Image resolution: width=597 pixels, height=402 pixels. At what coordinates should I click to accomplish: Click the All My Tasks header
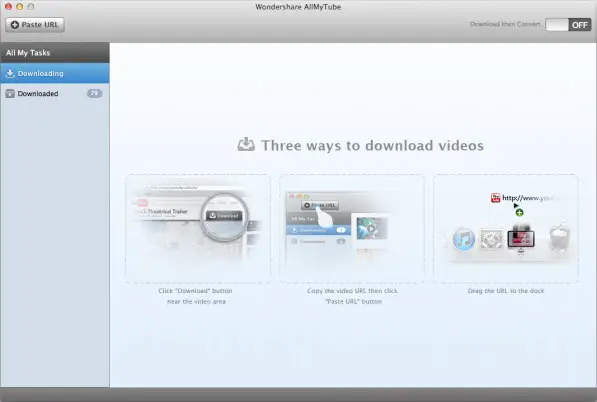pos(55,53)
